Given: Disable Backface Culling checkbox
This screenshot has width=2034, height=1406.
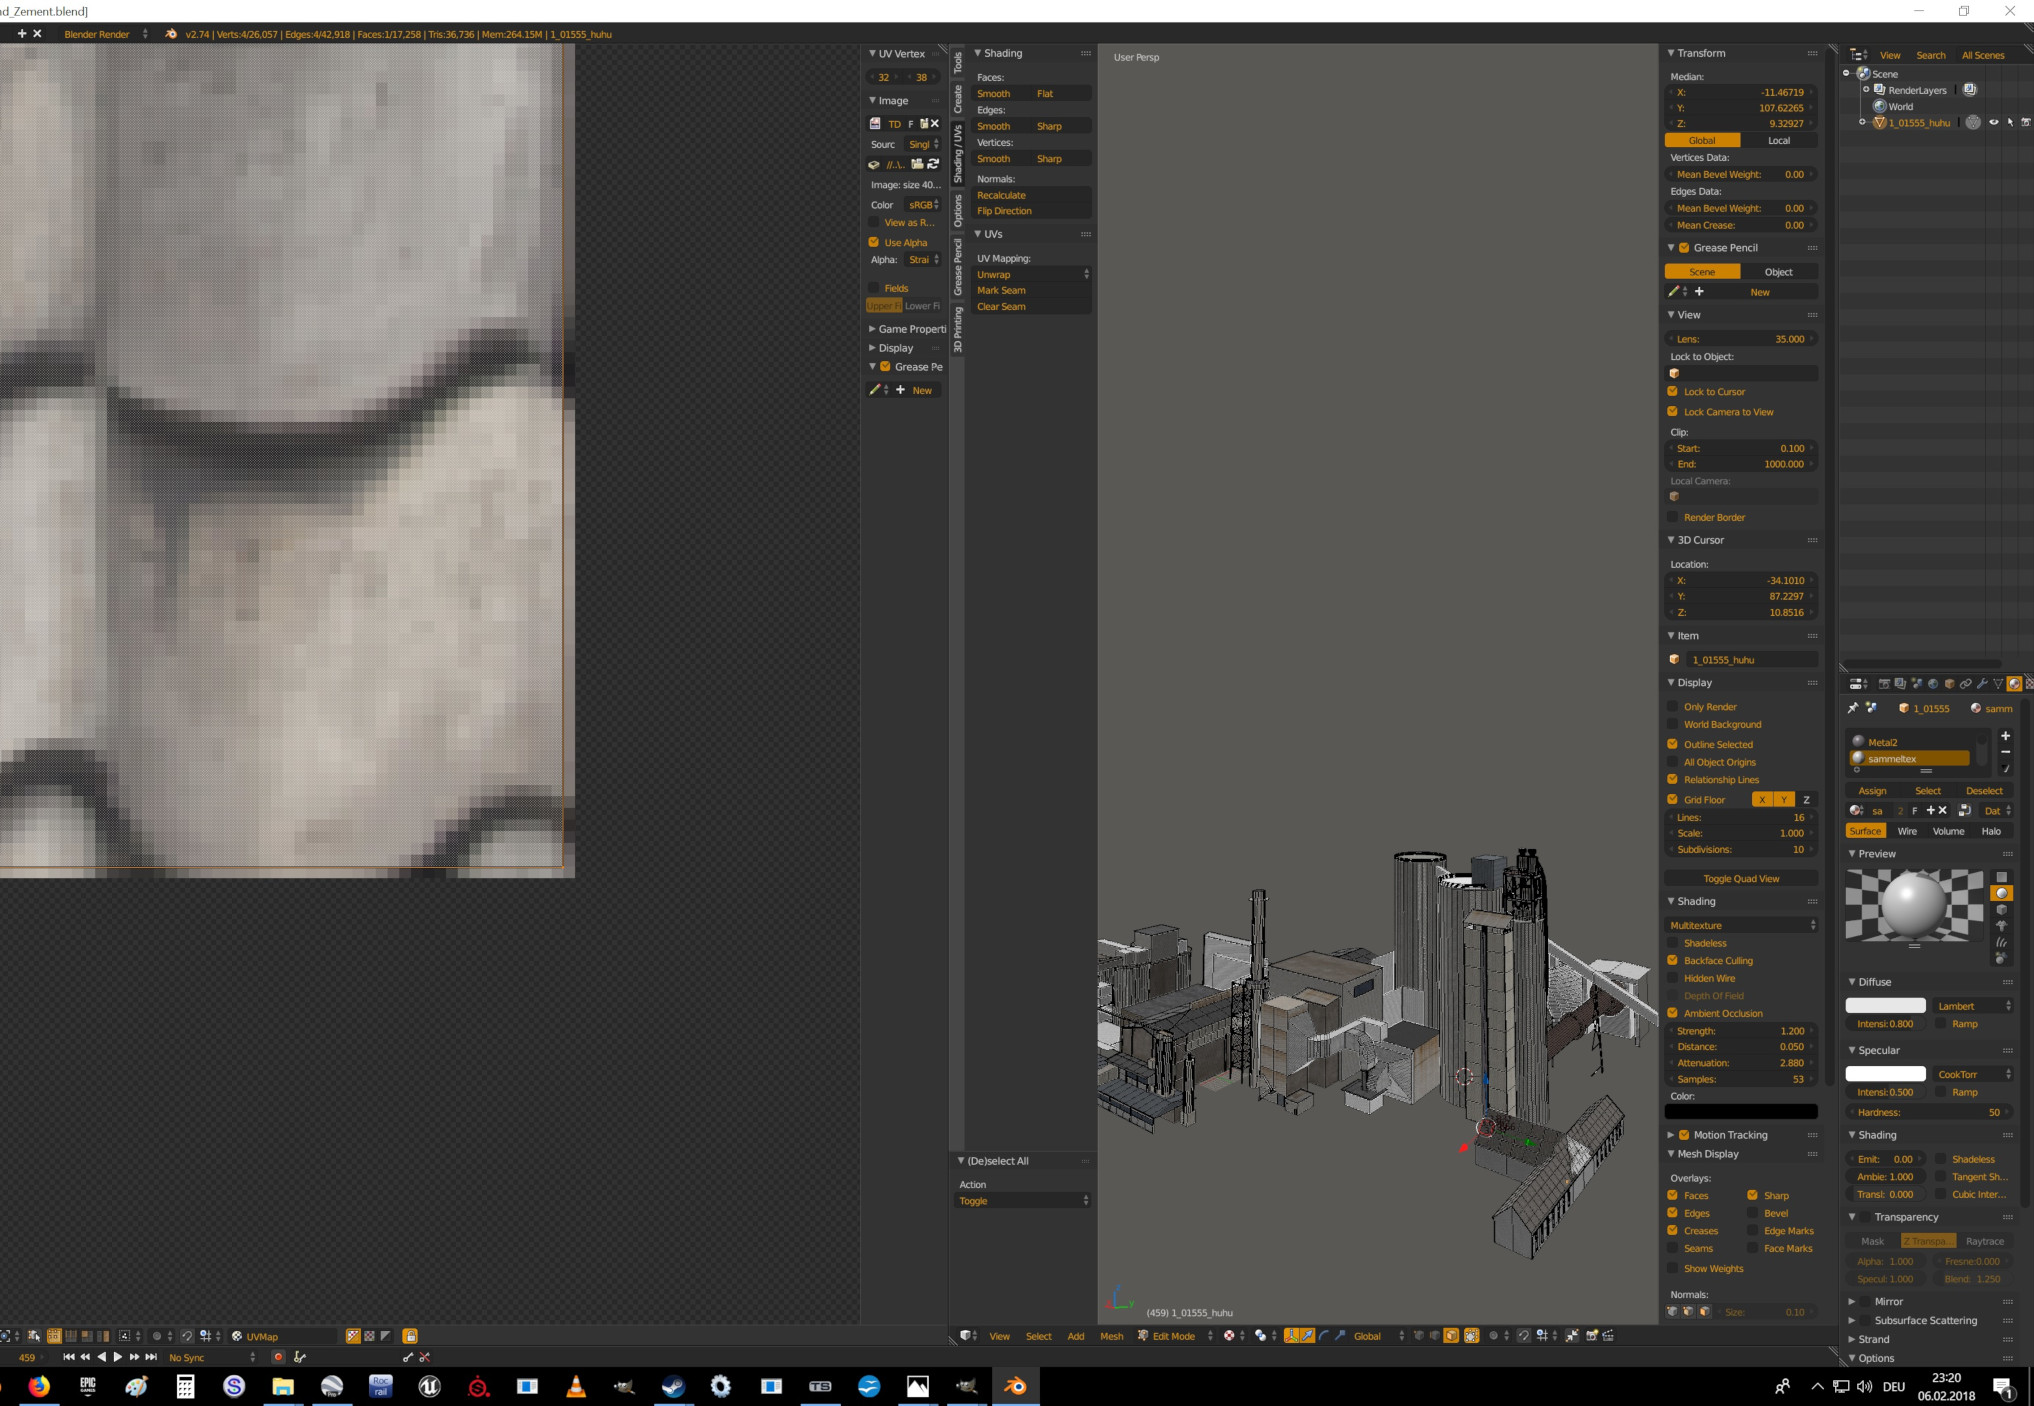Looking at the screenshot, I should (x=1673, y=960).
